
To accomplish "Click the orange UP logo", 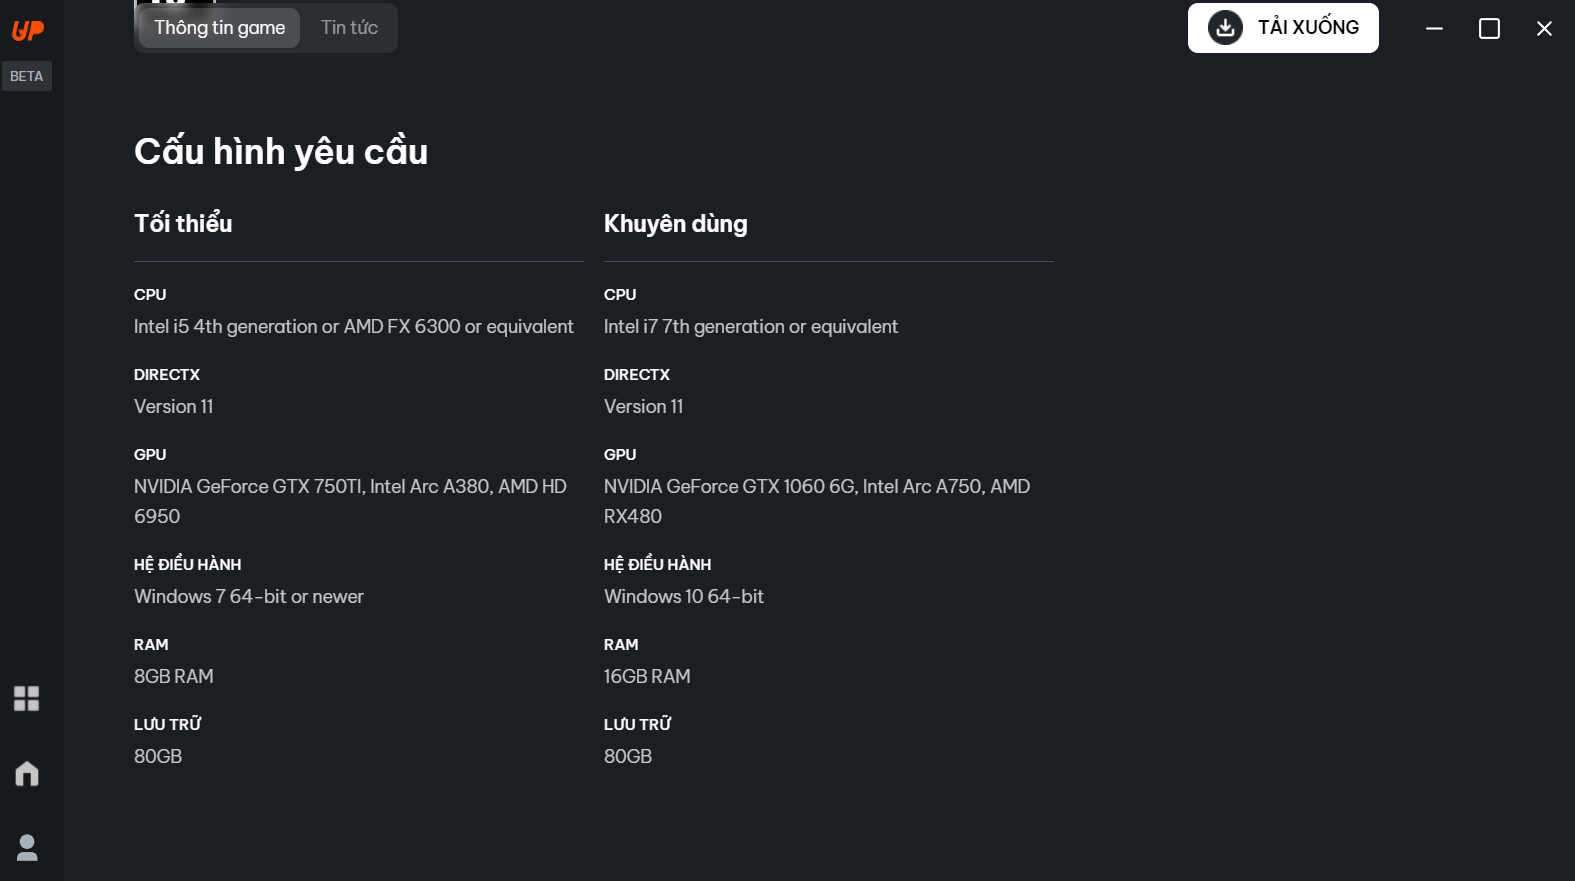I will click(x=28, y=31).
